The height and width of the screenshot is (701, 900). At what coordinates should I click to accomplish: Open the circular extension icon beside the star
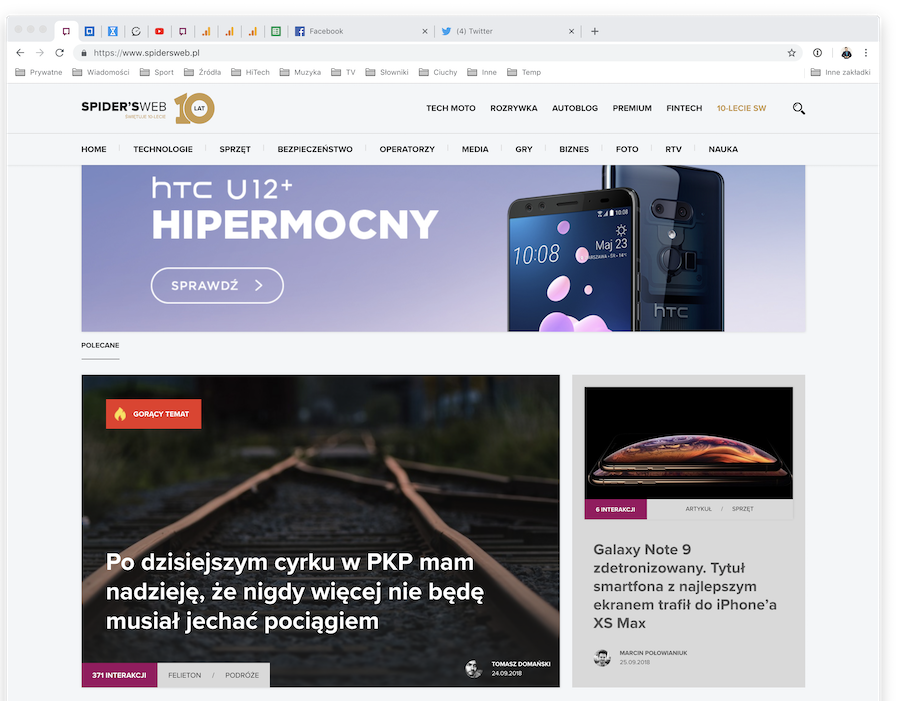coord(817,53)
